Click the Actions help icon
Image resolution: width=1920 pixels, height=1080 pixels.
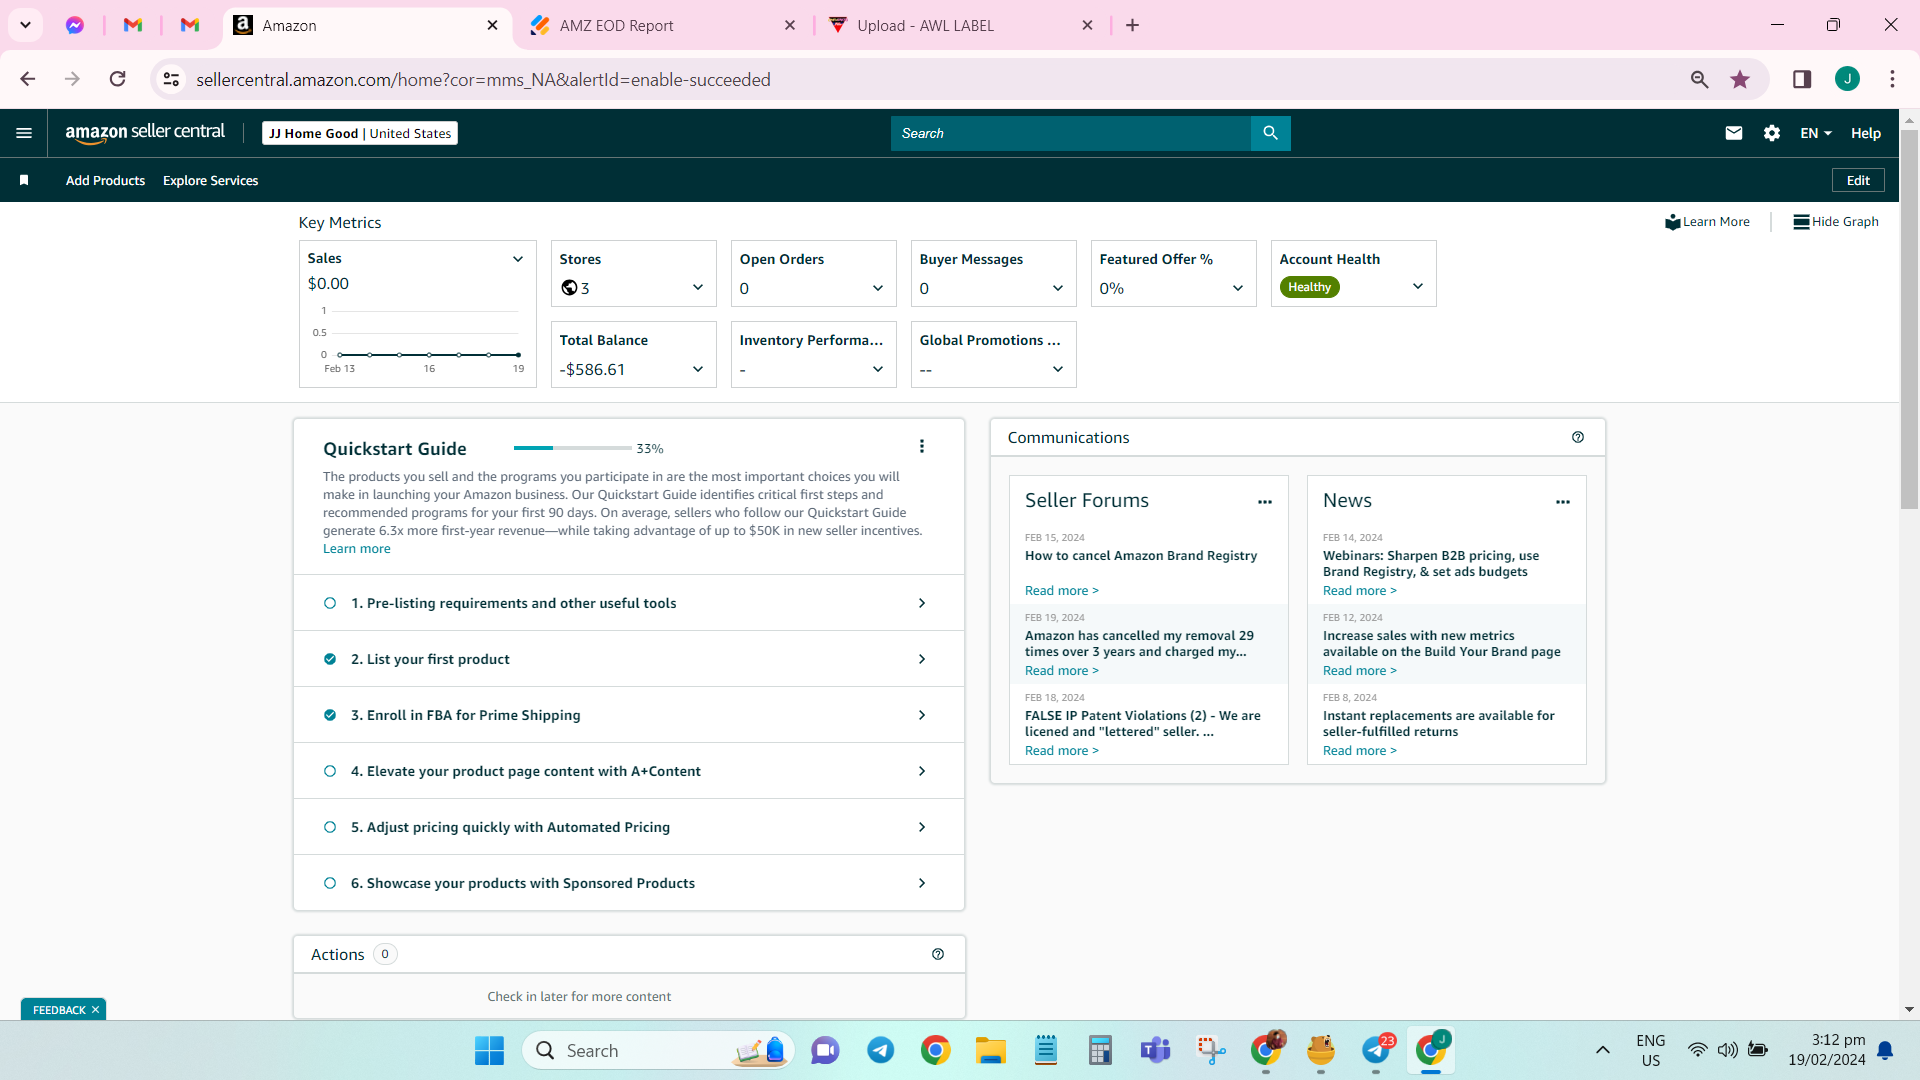938,954
